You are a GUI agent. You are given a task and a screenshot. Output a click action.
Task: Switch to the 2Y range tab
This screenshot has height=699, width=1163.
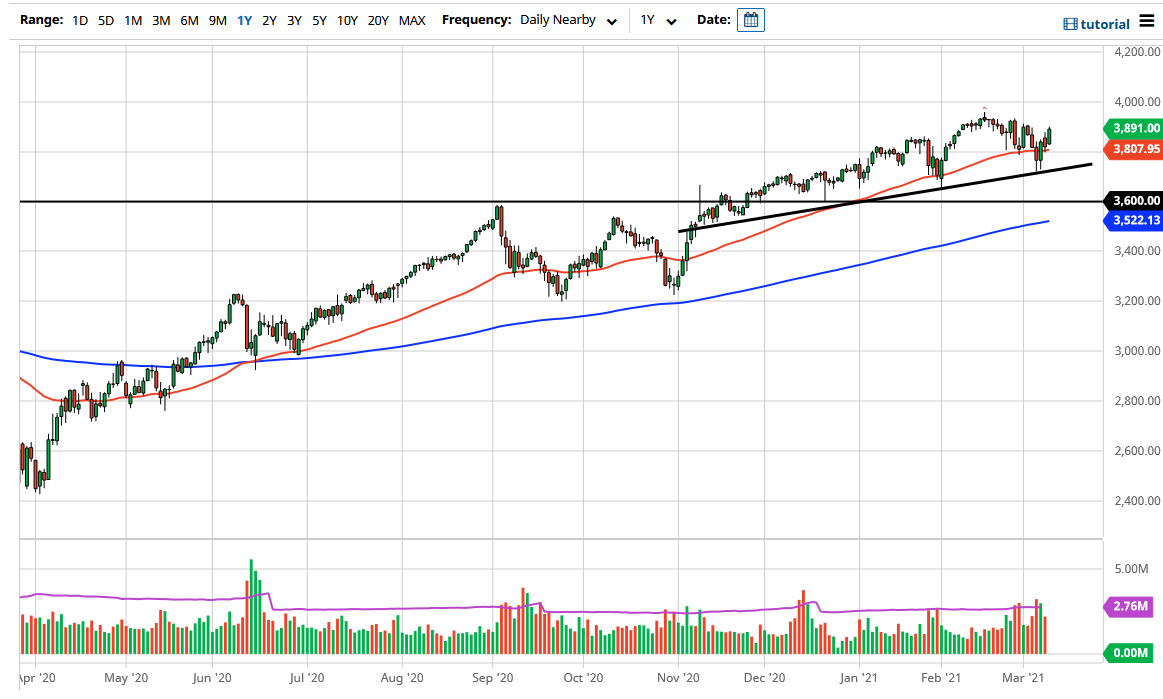(x=268, y=19)
